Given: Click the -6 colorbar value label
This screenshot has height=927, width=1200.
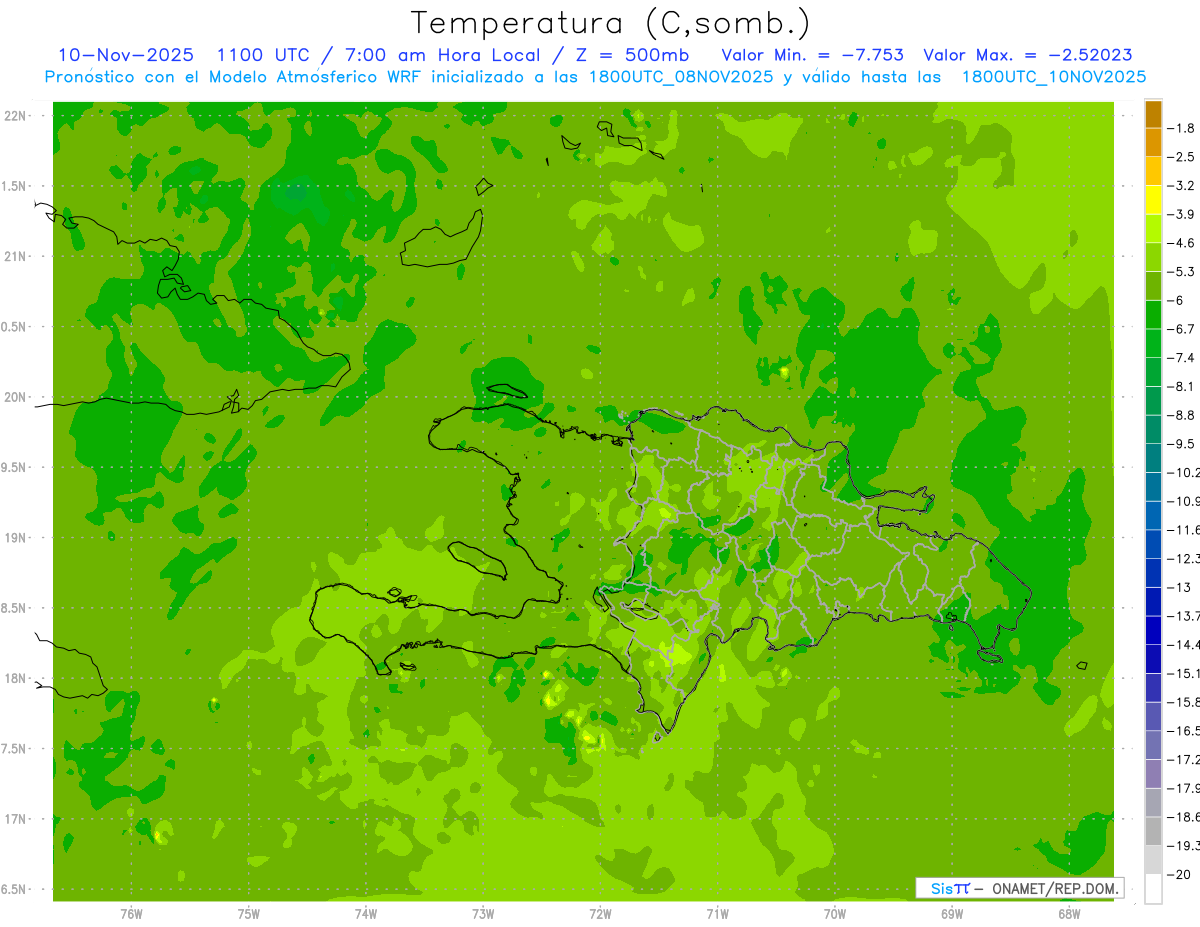Looking at the screenshot, I should click(1177, 300).
